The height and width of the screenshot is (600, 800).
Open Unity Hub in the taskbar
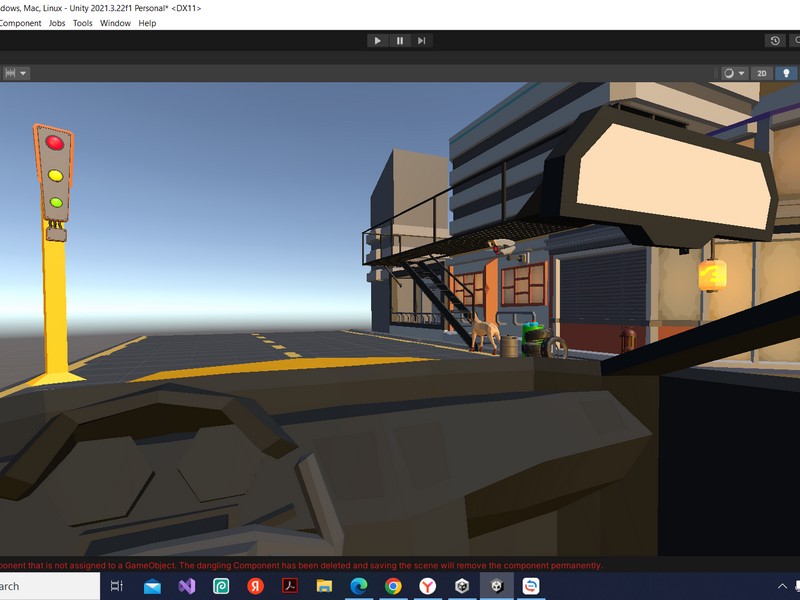462,586
